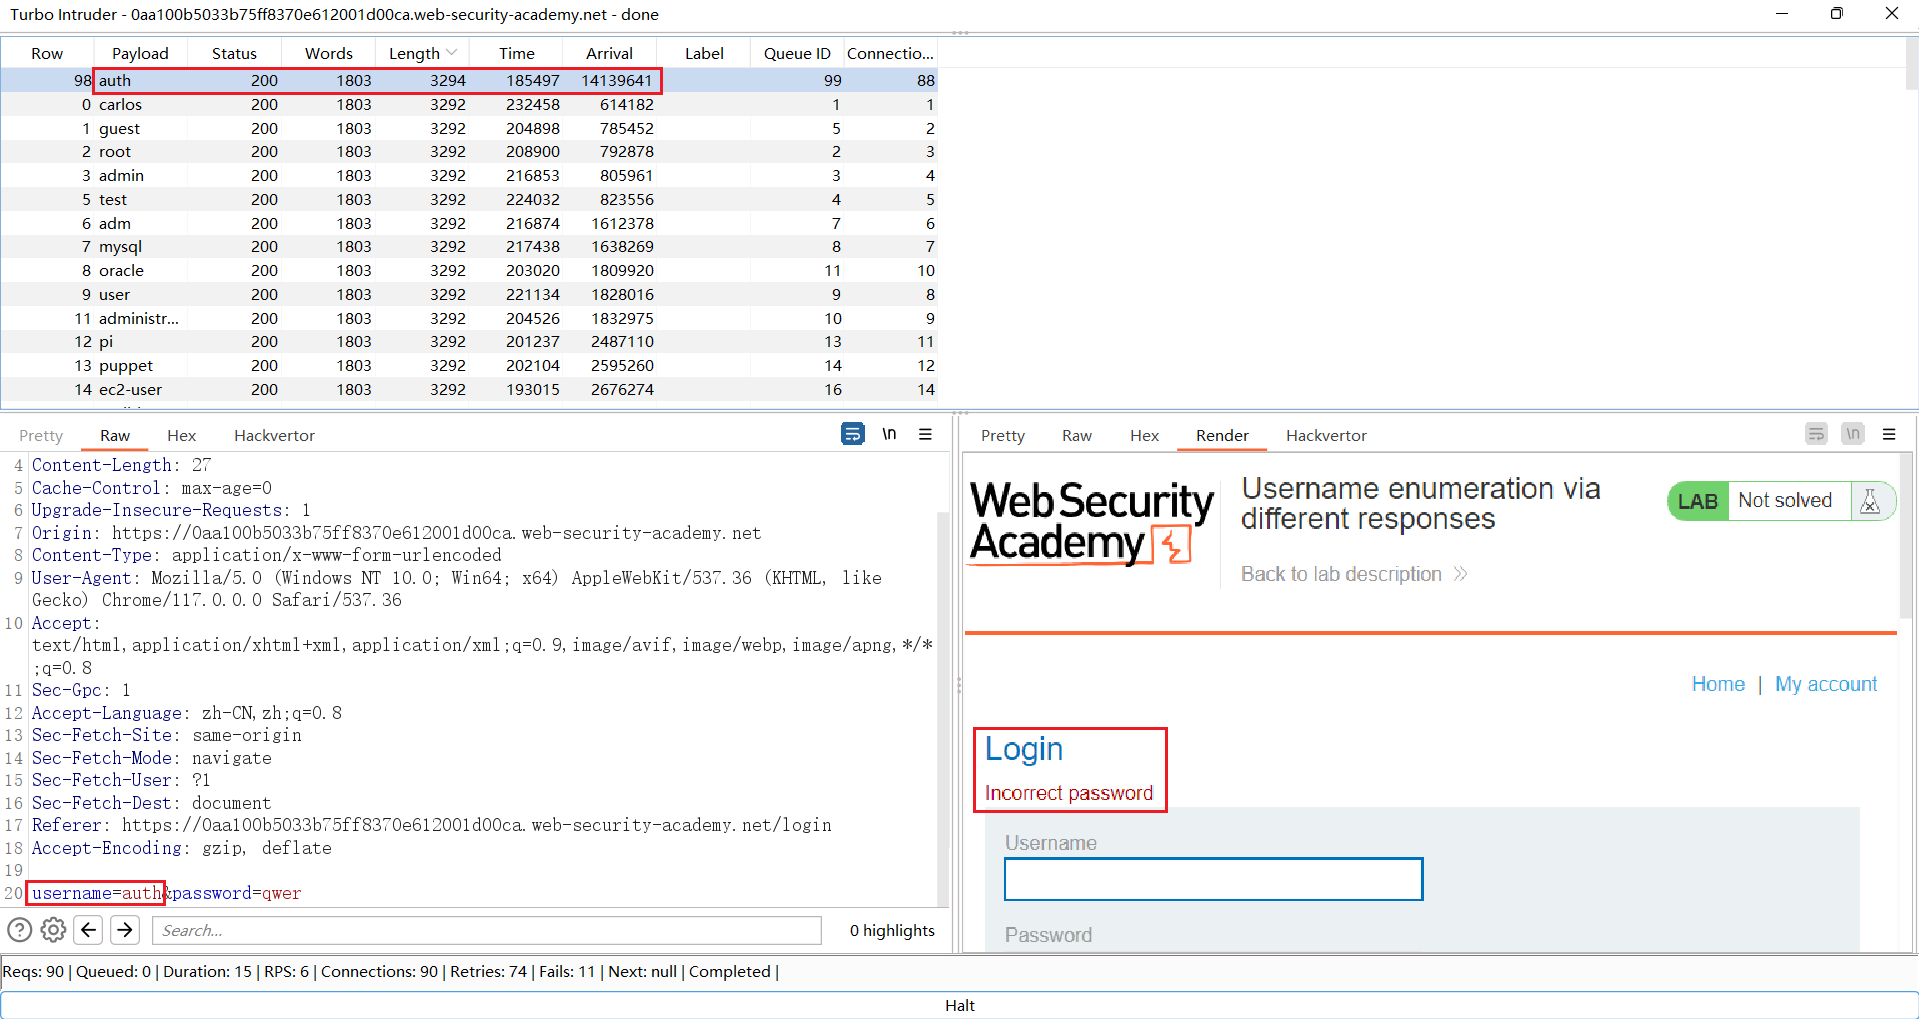Toggle word wrap icon in response pane
Screen dimensions: 1920x1020
click(1816, 434)
